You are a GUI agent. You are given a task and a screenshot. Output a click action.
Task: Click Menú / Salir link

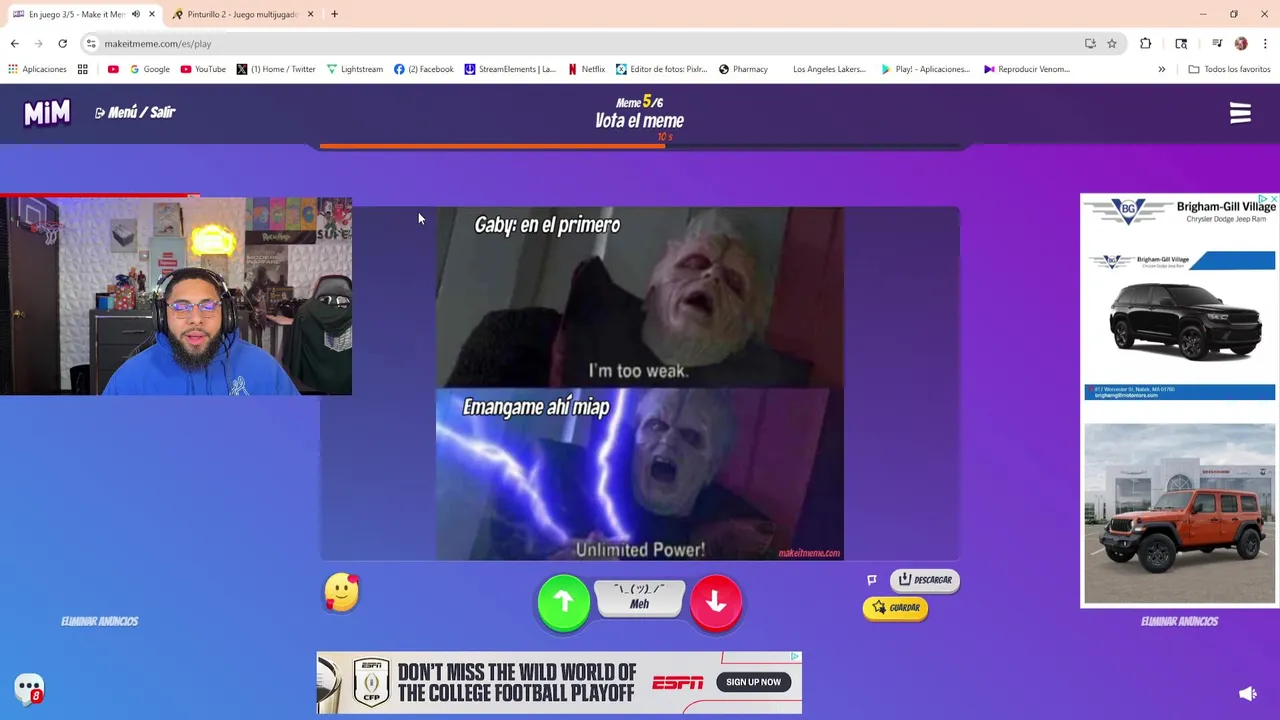[x=135, y=112]
